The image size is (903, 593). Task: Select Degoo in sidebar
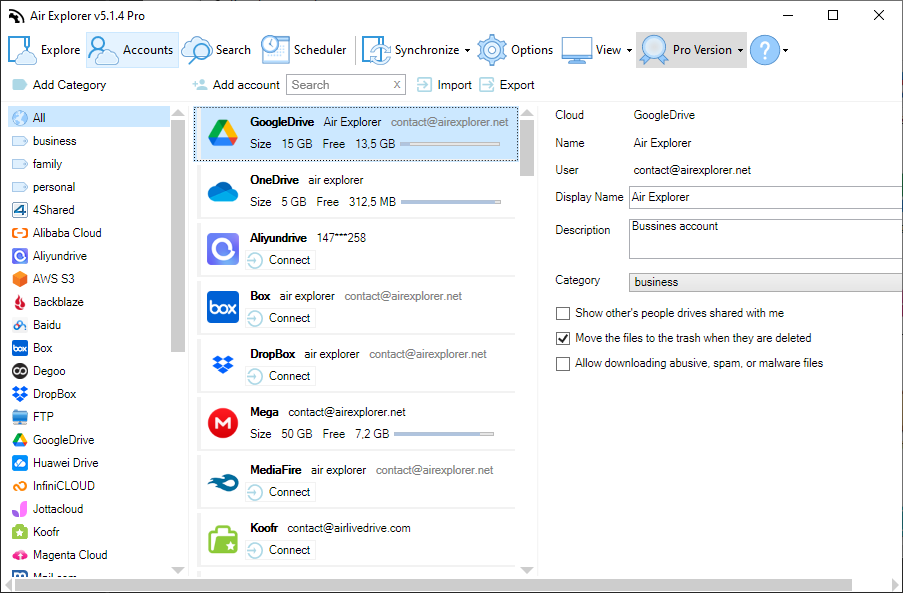(x=89, y=371)
